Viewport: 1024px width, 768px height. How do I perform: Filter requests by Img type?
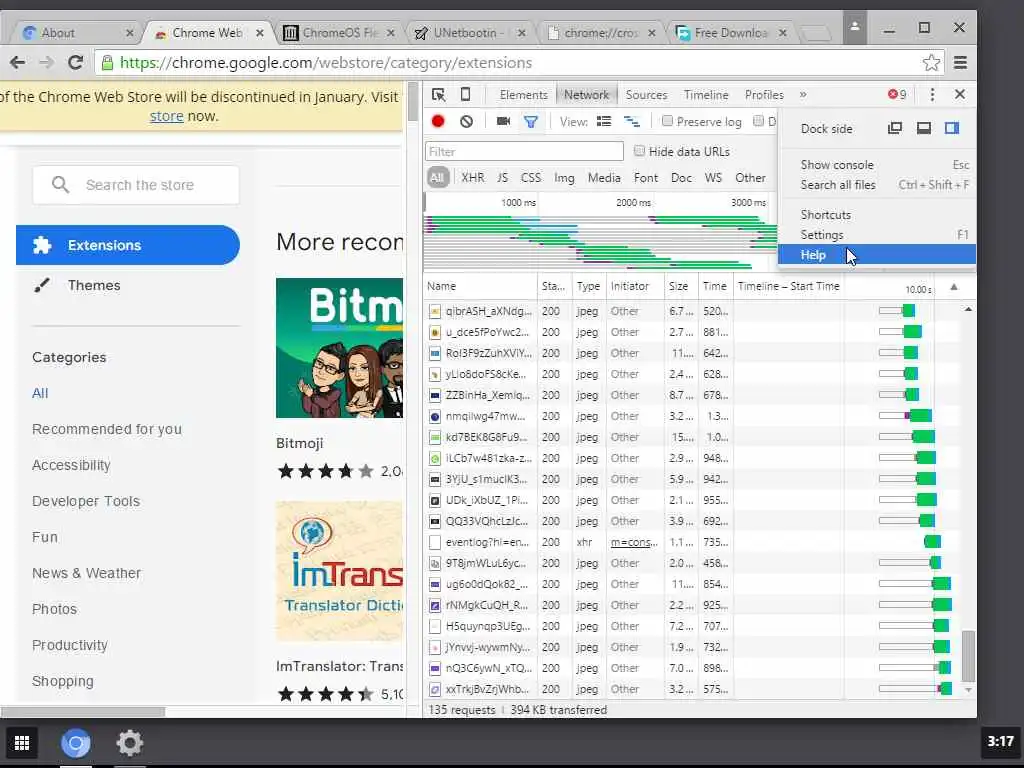tap(564, 178)
